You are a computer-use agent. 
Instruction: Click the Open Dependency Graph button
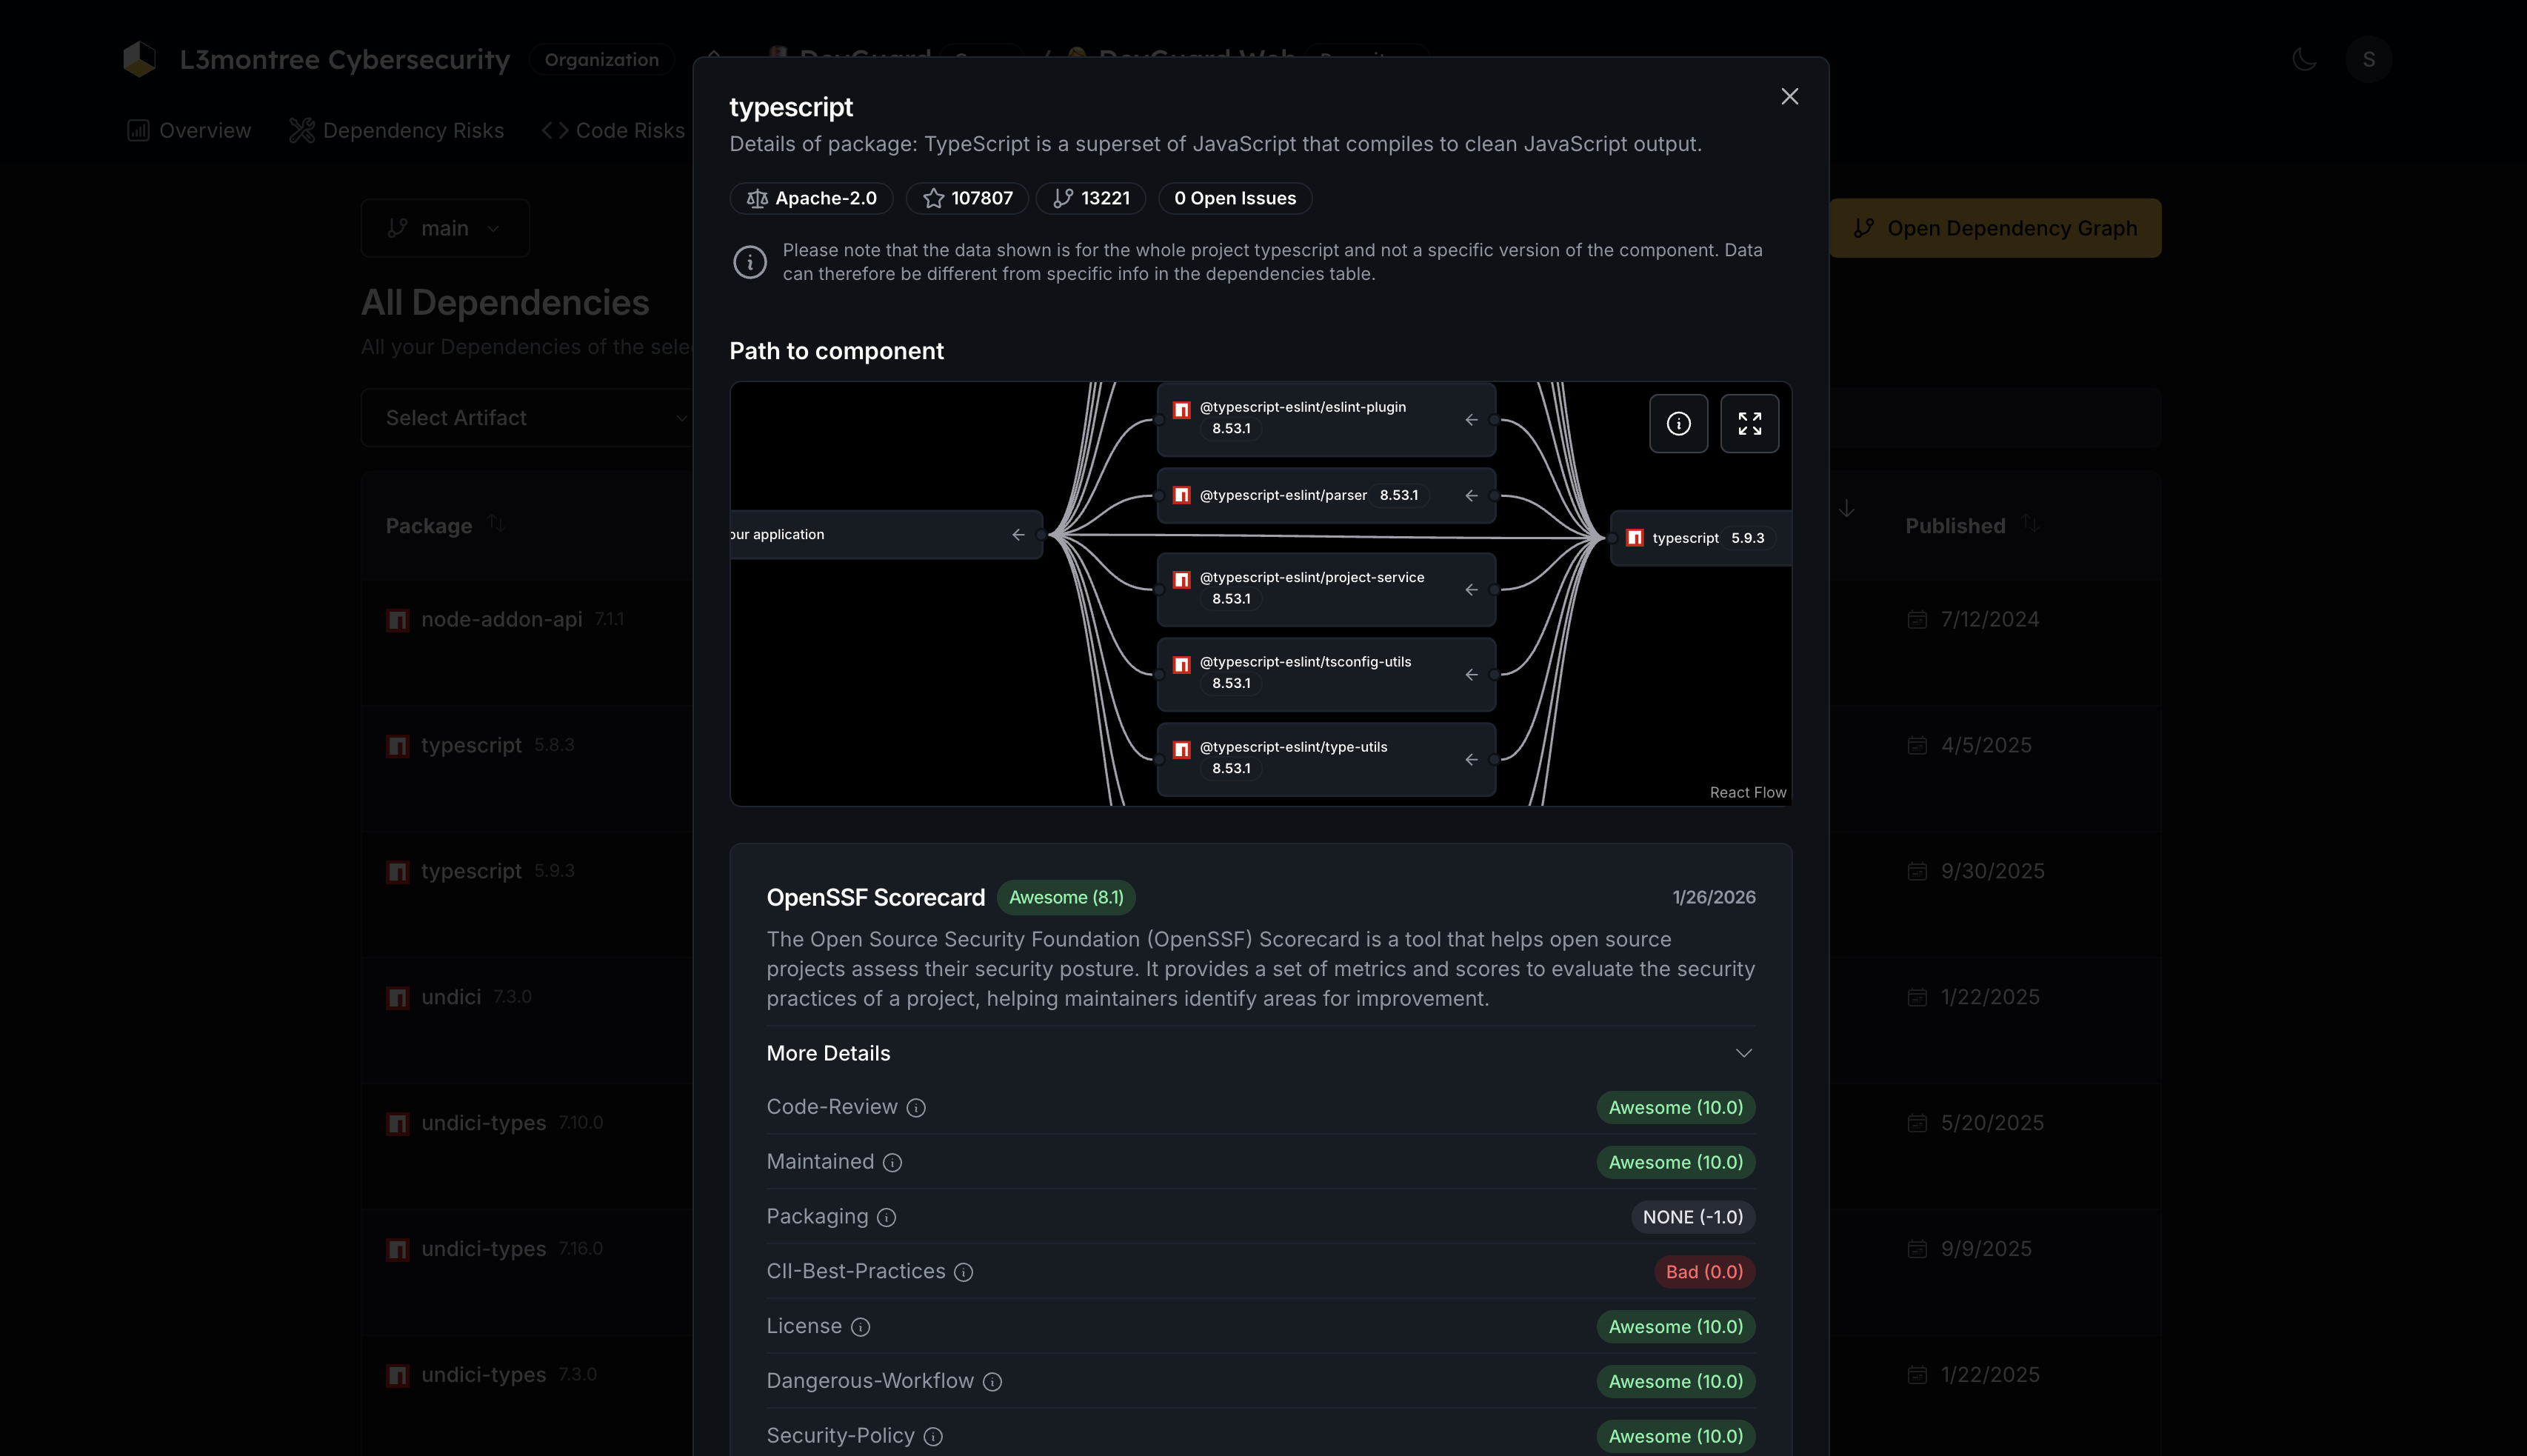click(1994, 228)
